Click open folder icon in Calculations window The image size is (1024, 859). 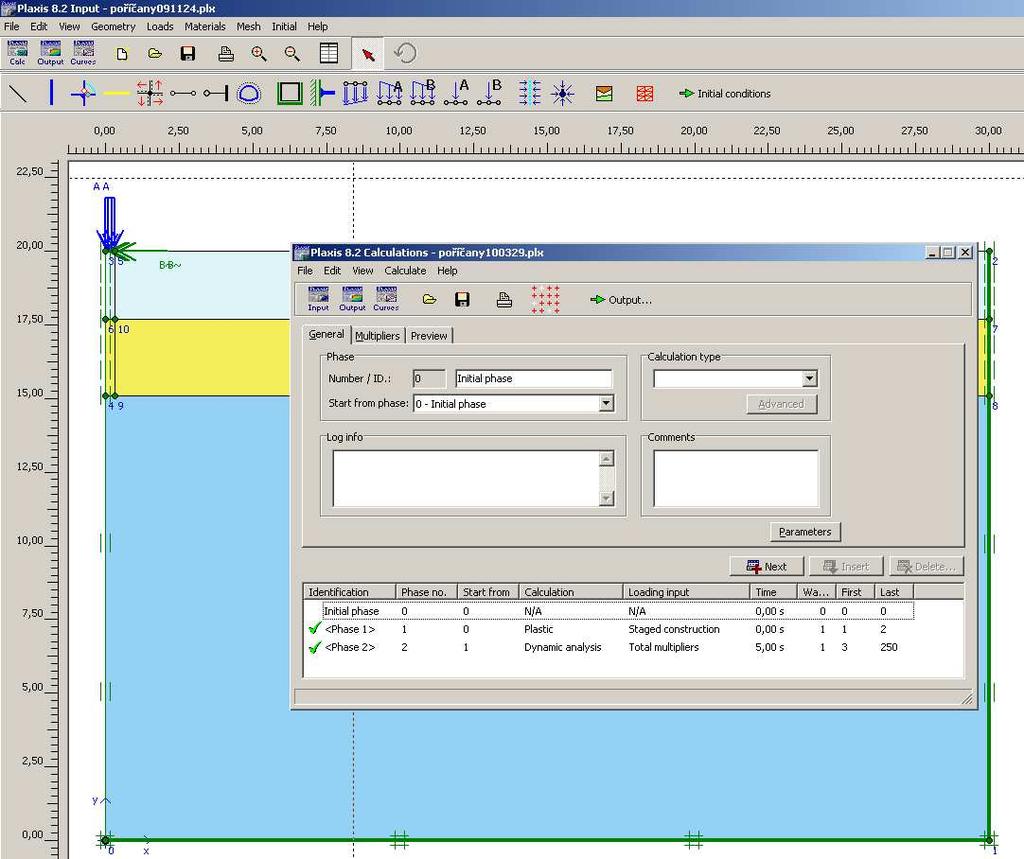tap(429, 299)
